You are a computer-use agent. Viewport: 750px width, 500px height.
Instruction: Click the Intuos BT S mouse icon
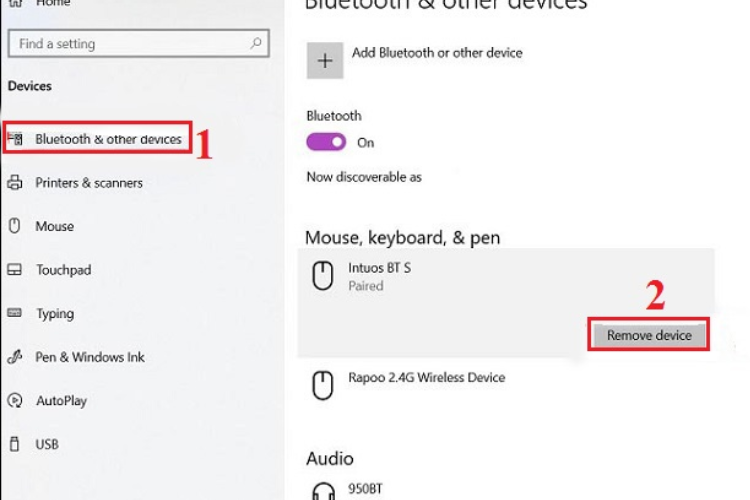(x=323, y=276)
